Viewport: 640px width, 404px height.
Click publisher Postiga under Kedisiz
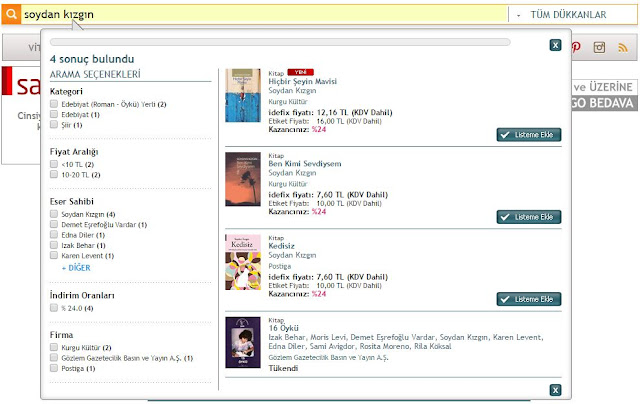(x=280, y=266)
